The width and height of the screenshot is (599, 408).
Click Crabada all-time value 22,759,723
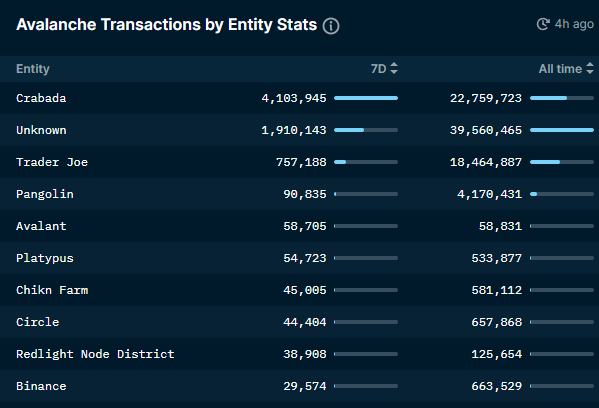point(486,99)
